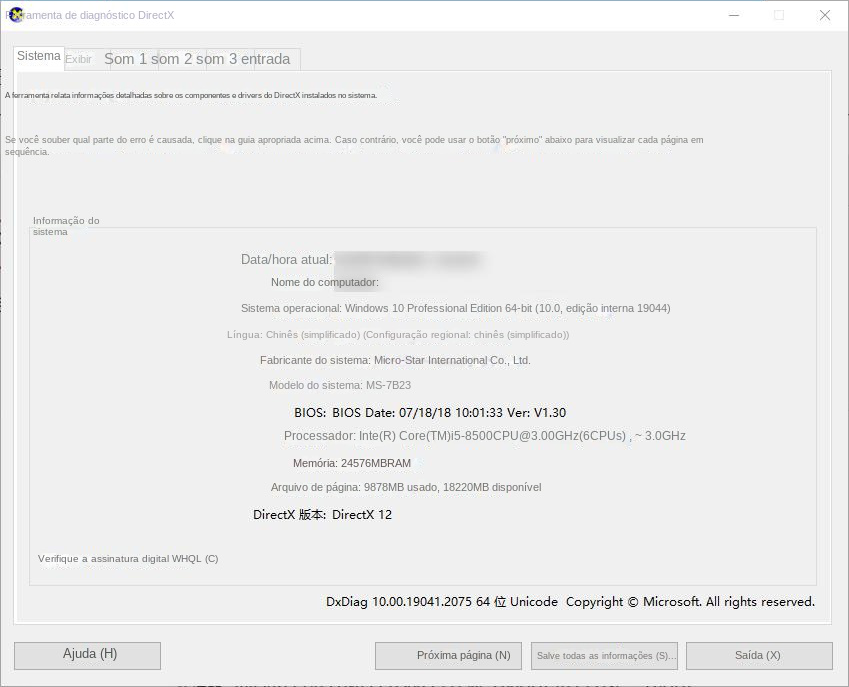Select the som 3 tab

coord(217,59)
